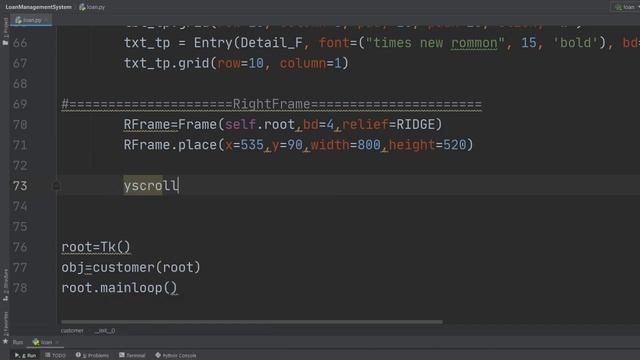Click line number 71 in gutter

(x=20, y=145)
